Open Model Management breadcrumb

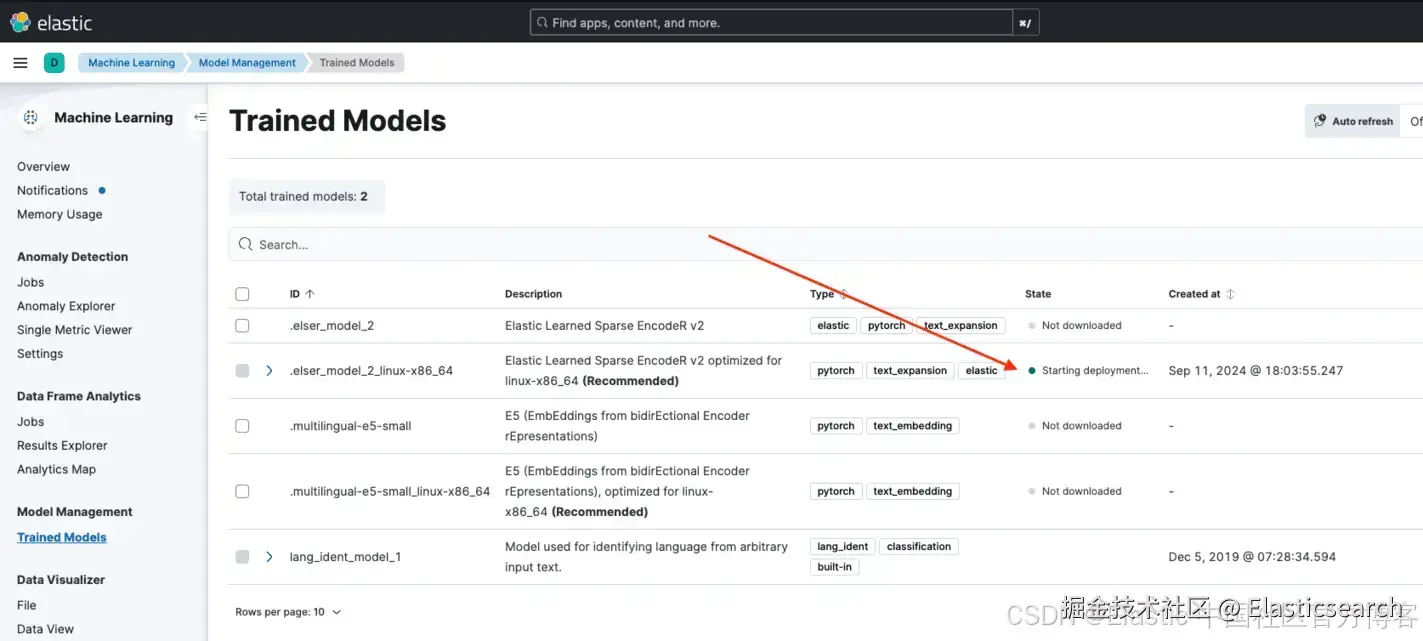pyautogui.click(x=247, y=63)
